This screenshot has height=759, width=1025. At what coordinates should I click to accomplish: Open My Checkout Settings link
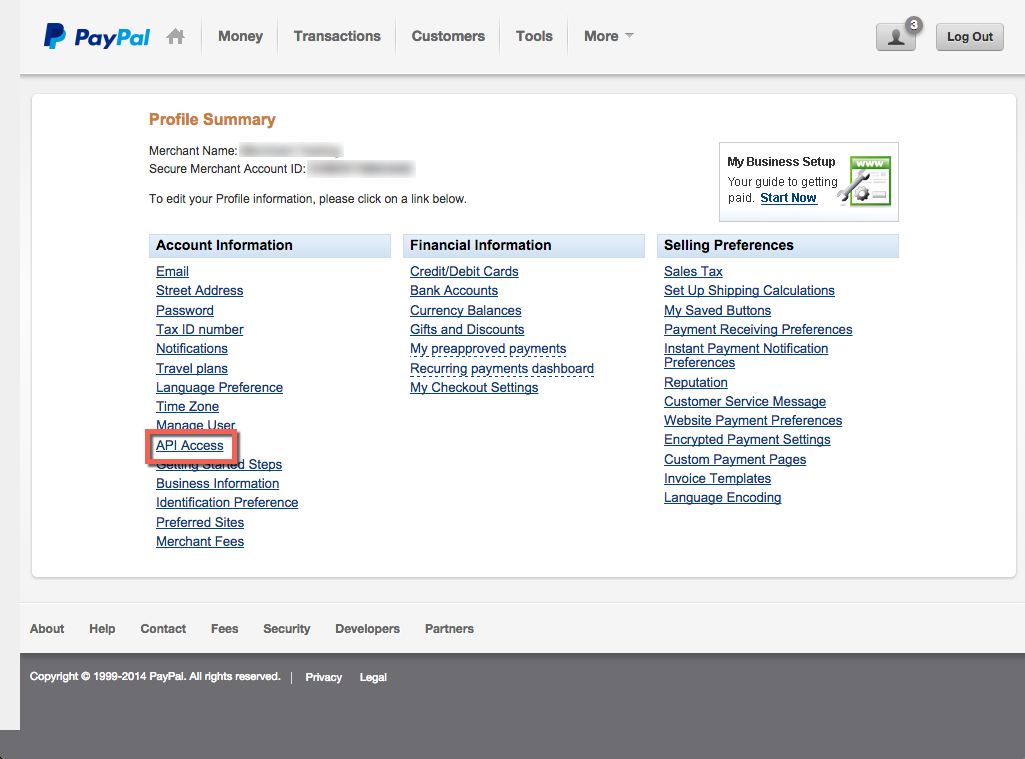pyautogui.click(x=474, y=388)
